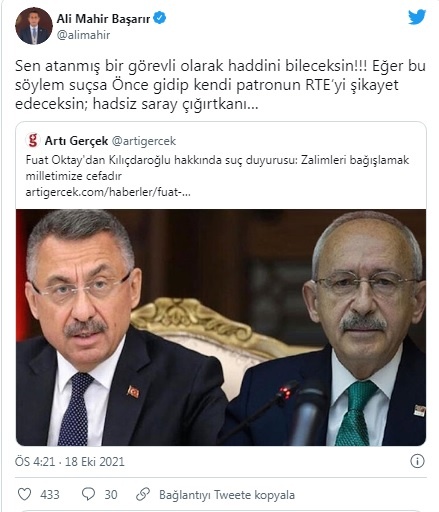Screen dimensions: 439x512
Task: Open the @alimahir handle link
Action: tap(83, 35)
